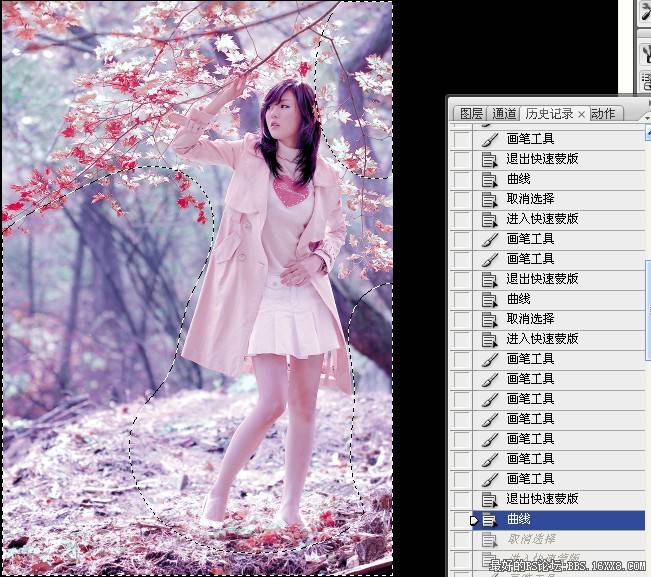Select the second black 取消选择 history state
The image size is (651, 577).
tap(558, 319)
